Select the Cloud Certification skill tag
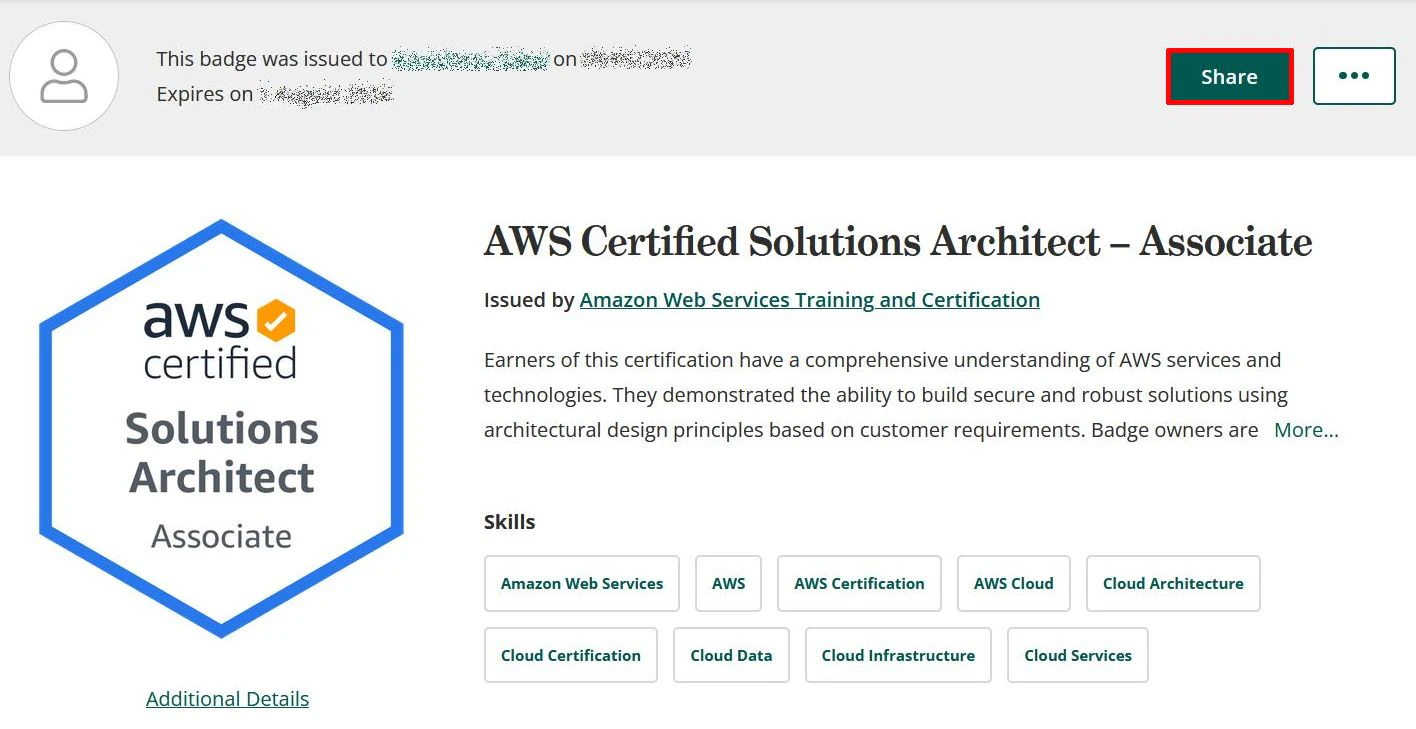Screen dimensions: 1416x729 pos(571,656)
